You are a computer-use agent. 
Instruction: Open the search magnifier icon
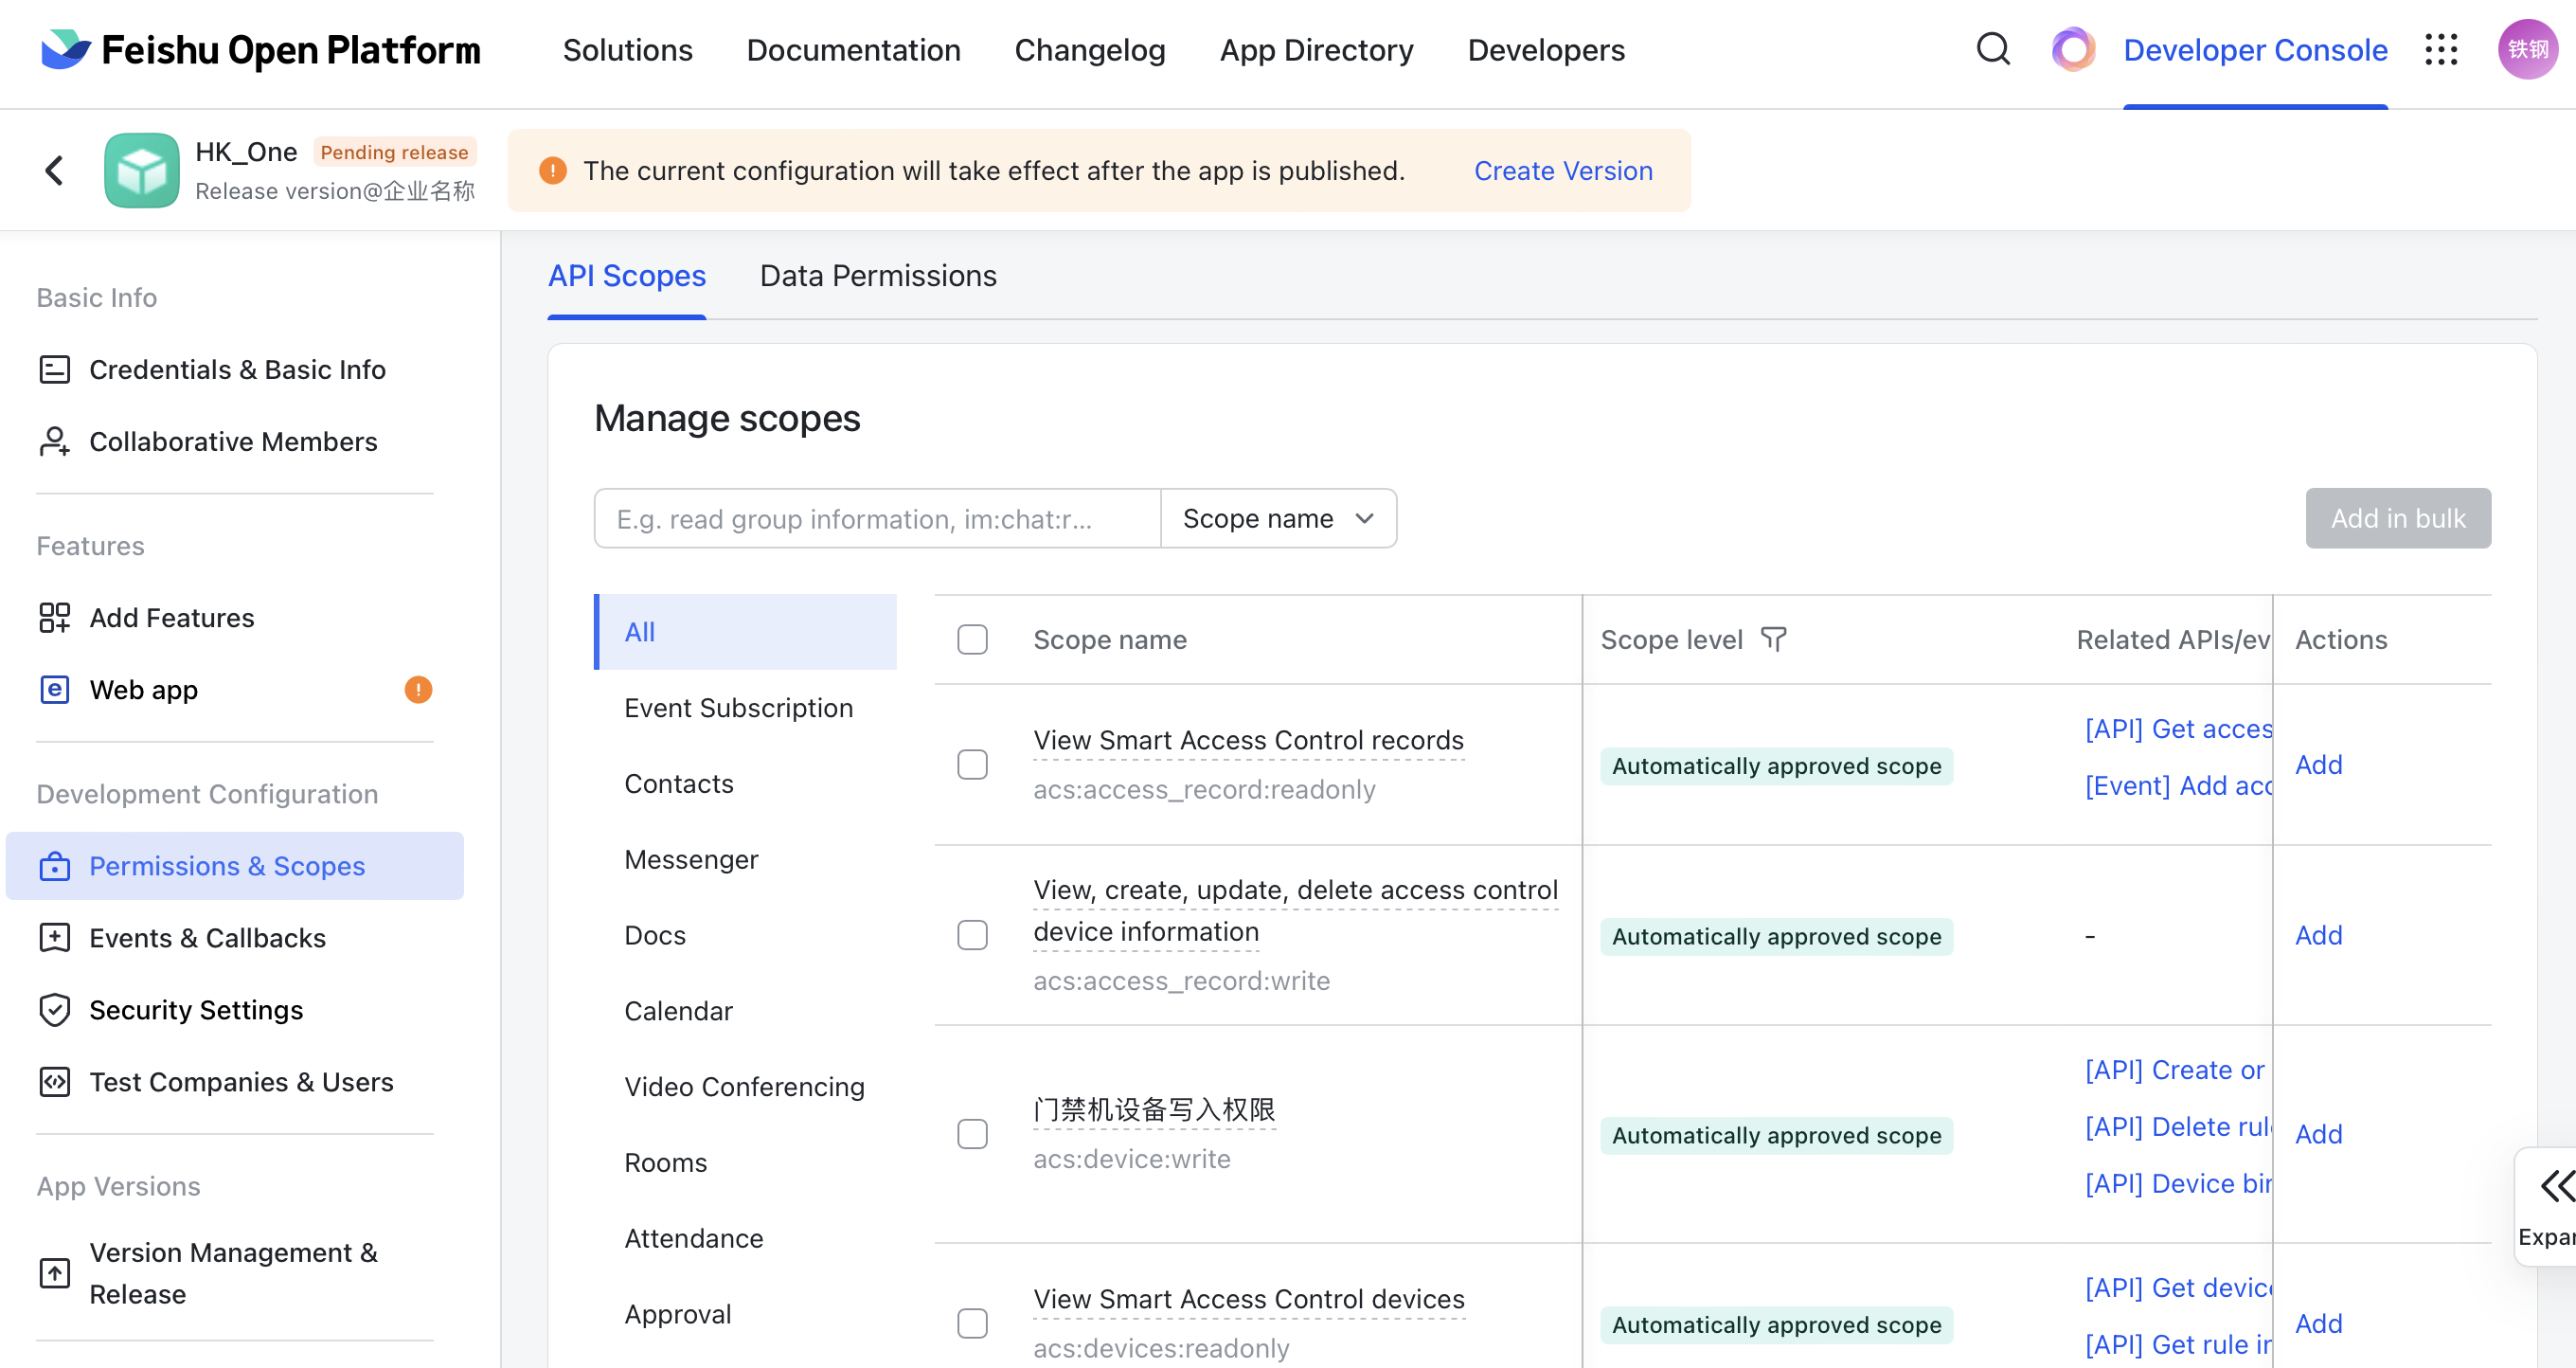[1993, 49]
